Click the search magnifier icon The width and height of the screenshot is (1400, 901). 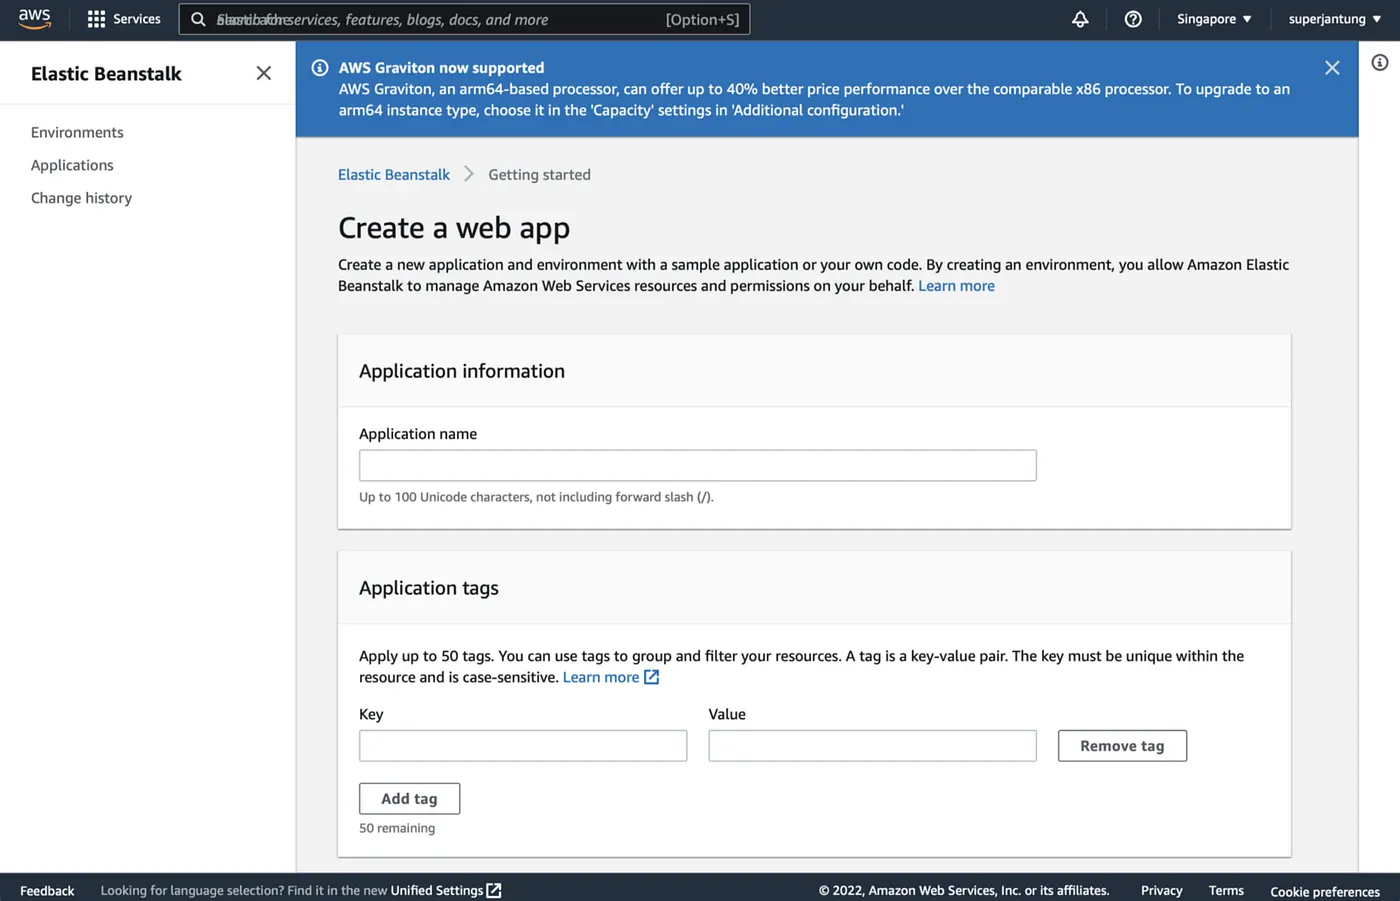[198, 19]
